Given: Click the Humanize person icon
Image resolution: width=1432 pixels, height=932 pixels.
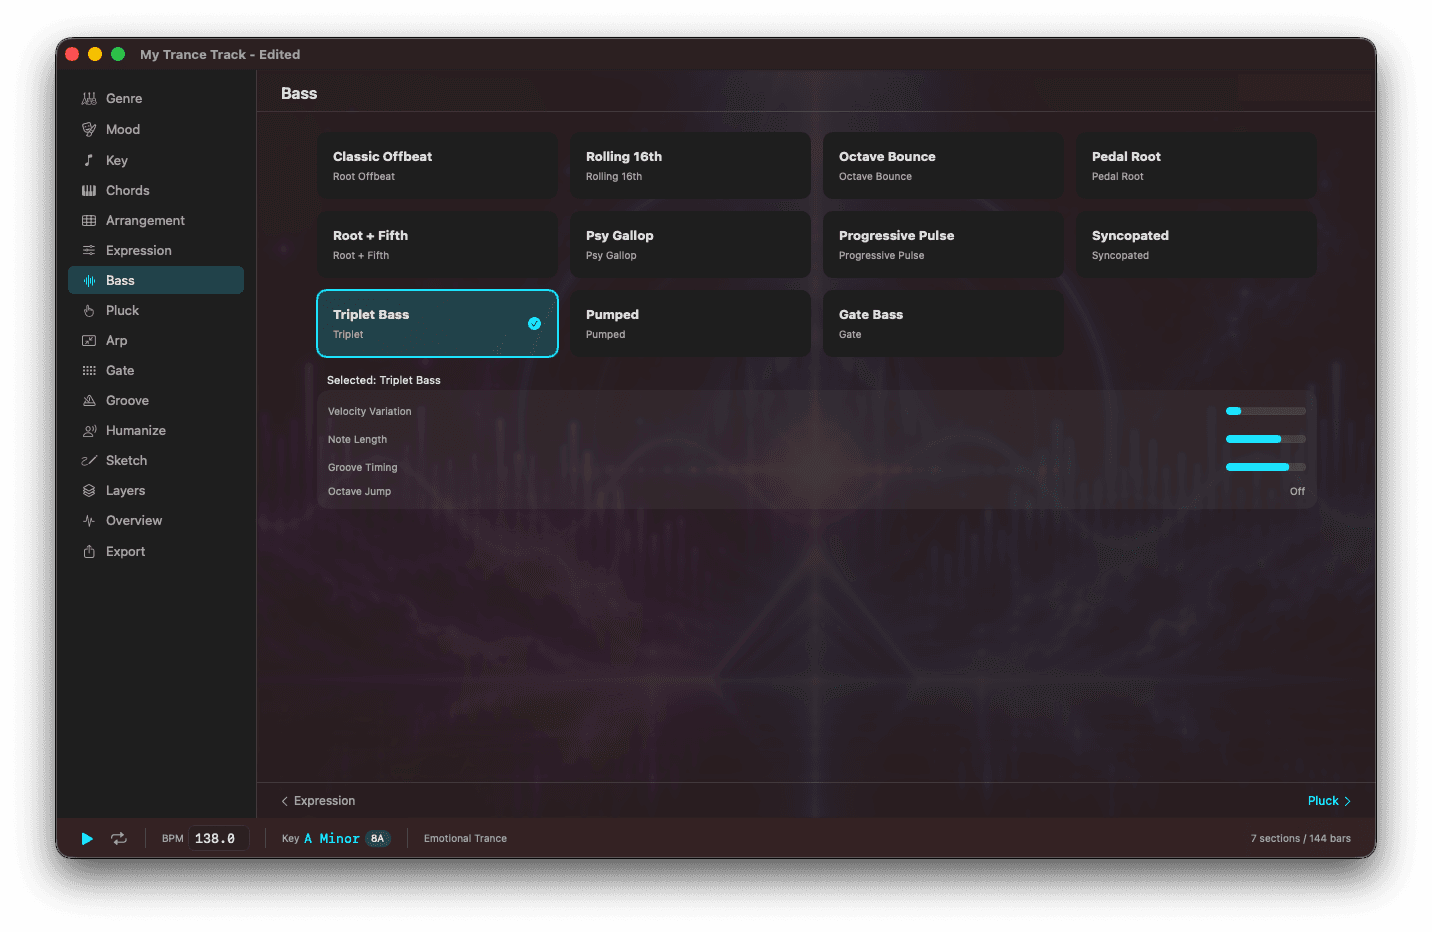Looking at the screenshot, I should 89,431.
